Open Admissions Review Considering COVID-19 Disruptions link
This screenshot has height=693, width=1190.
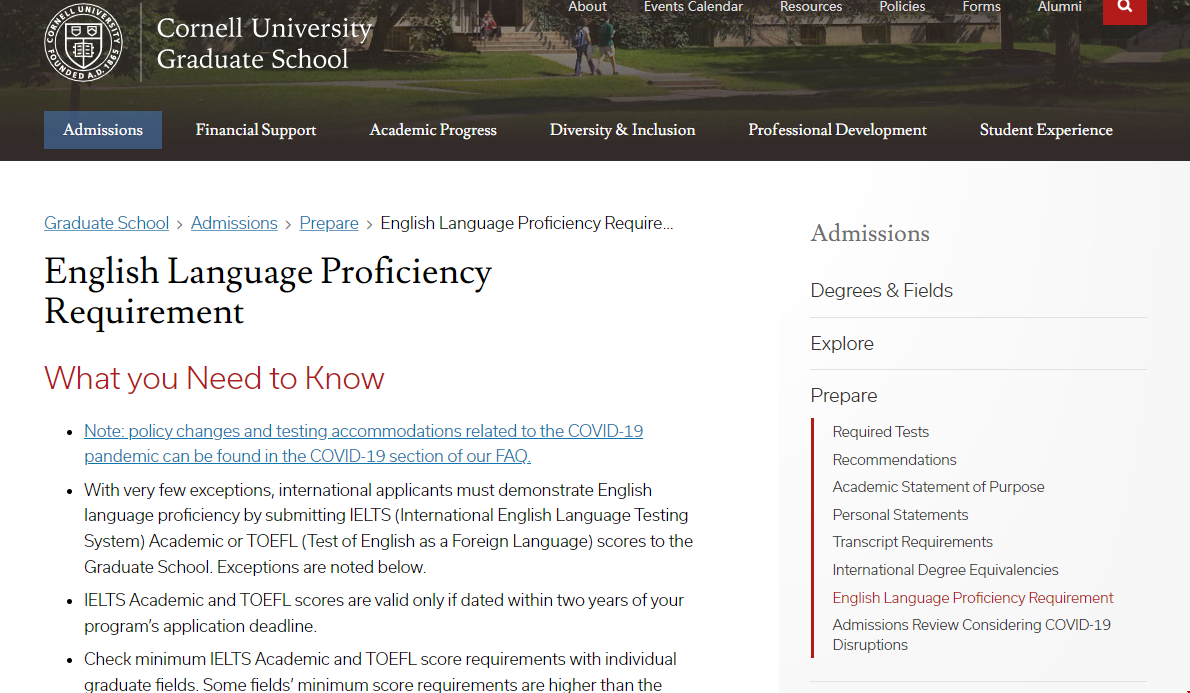[x=971, y=635]
